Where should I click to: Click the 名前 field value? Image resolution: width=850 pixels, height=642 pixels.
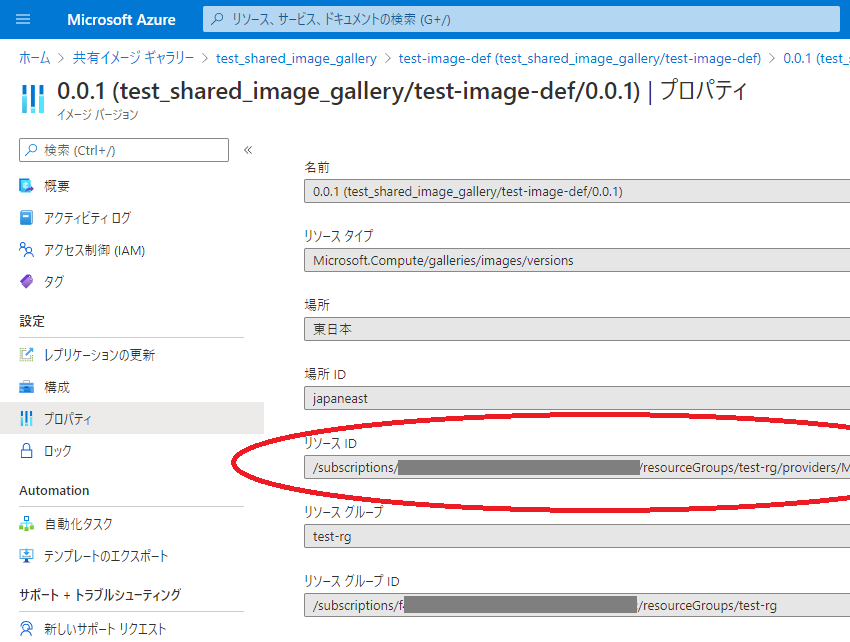(577, 191)
